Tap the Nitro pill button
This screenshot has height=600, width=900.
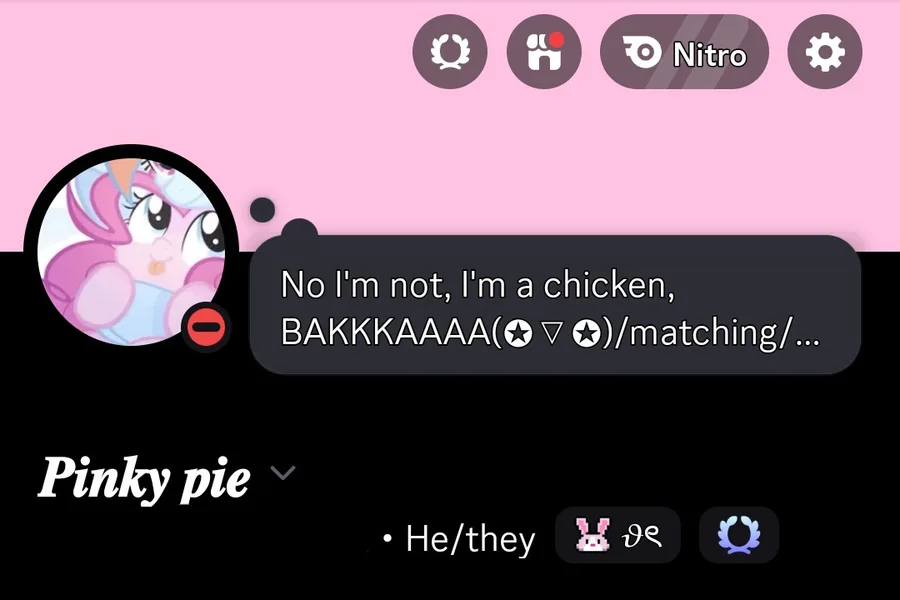[684, 52]
